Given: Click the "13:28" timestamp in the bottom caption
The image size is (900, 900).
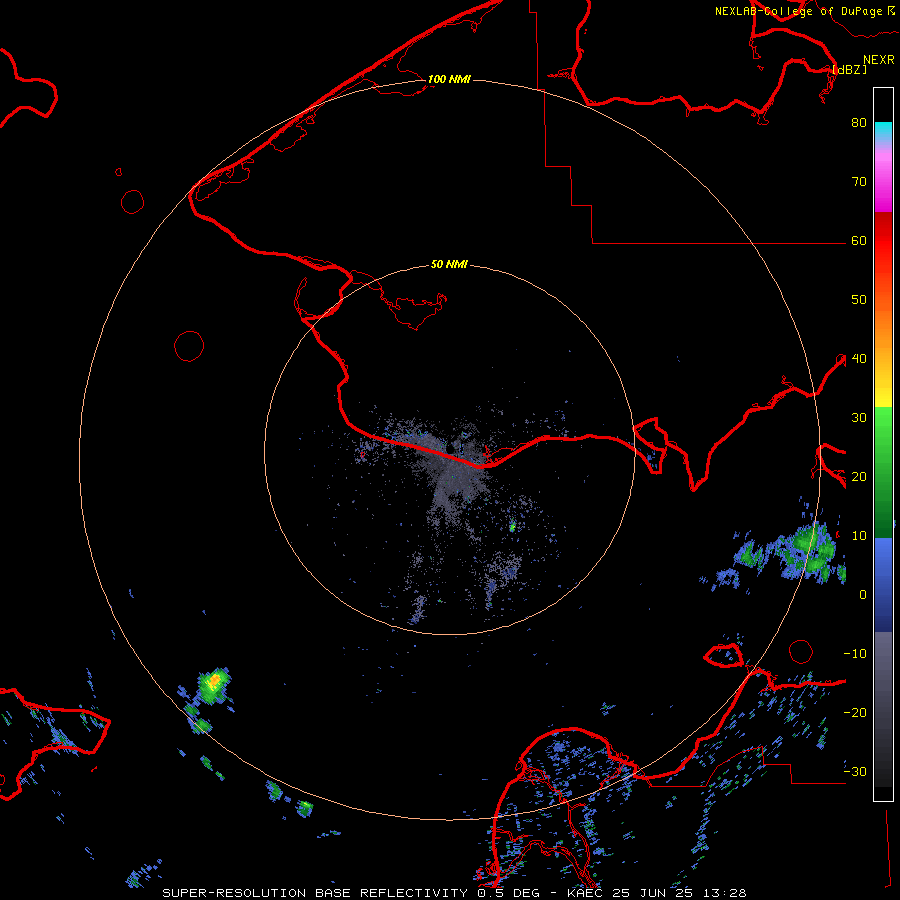Looking at the screenshot, I should [724, 893].
